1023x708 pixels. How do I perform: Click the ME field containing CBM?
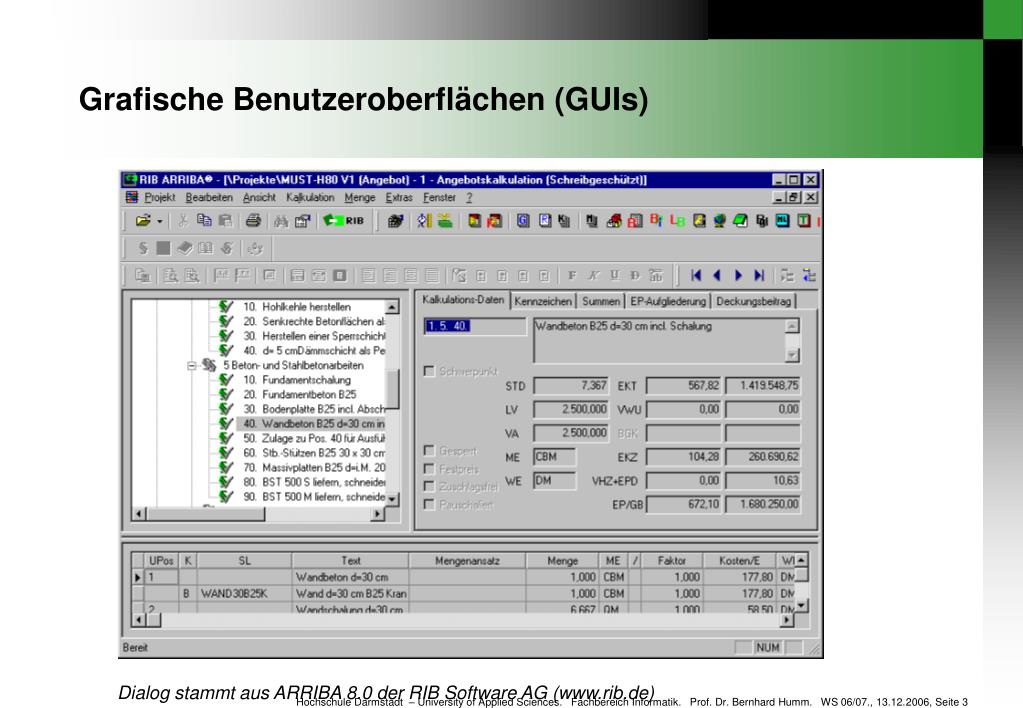(555, 457)
